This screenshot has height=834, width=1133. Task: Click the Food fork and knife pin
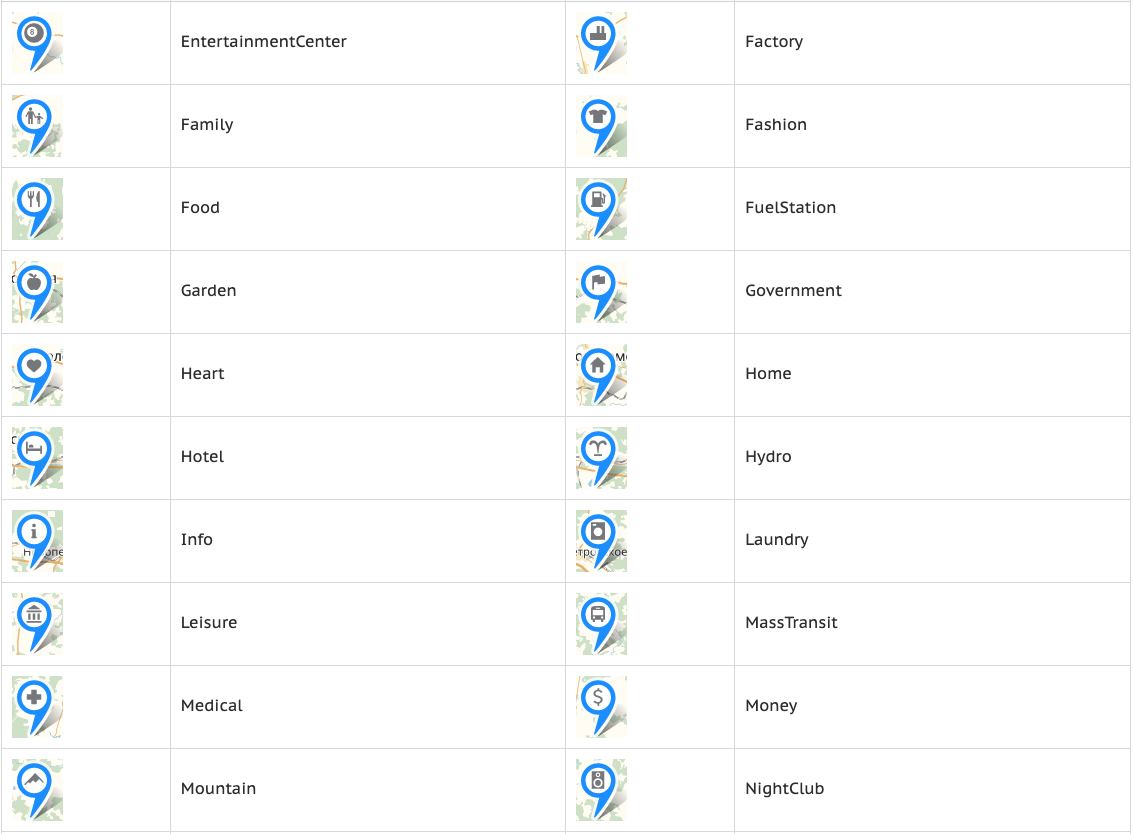(x=37, y=209)
